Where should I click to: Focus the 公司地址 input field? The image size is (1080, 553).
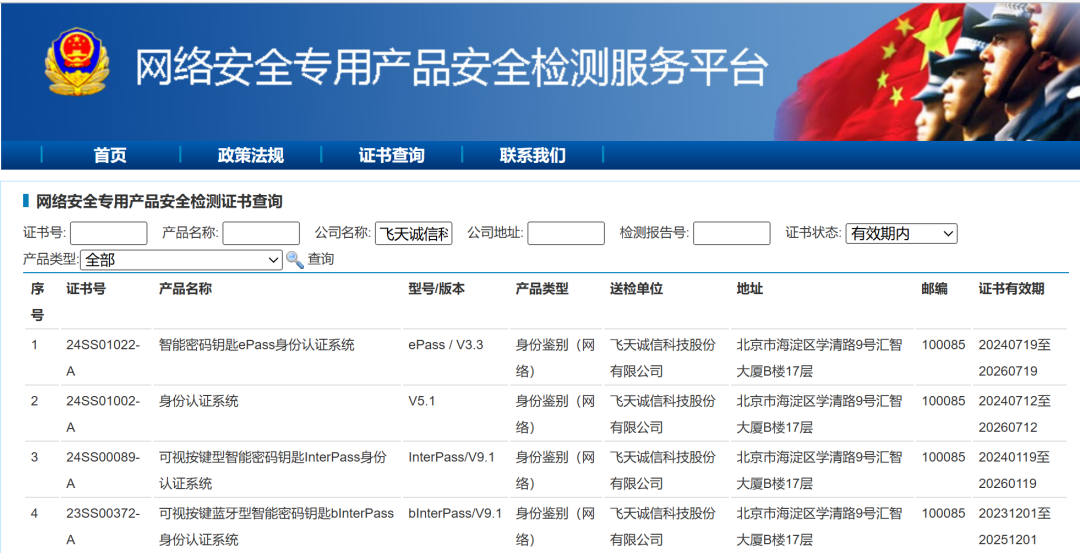point(566,233)
